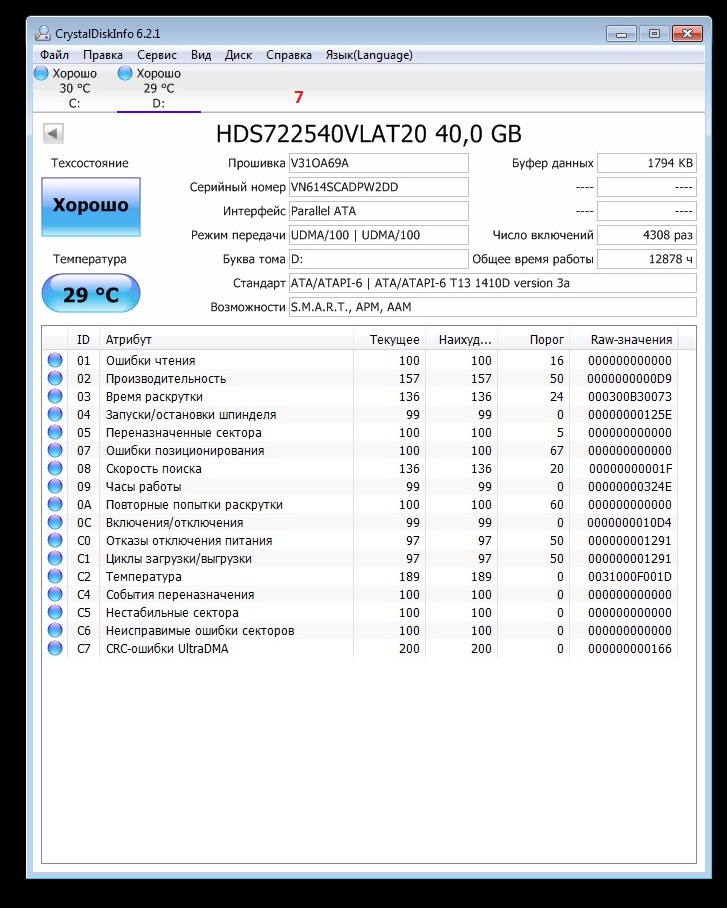
Task: Click status orb for C7 CRC-ошибки UltraDMA
Action: [x=54, y=649]
